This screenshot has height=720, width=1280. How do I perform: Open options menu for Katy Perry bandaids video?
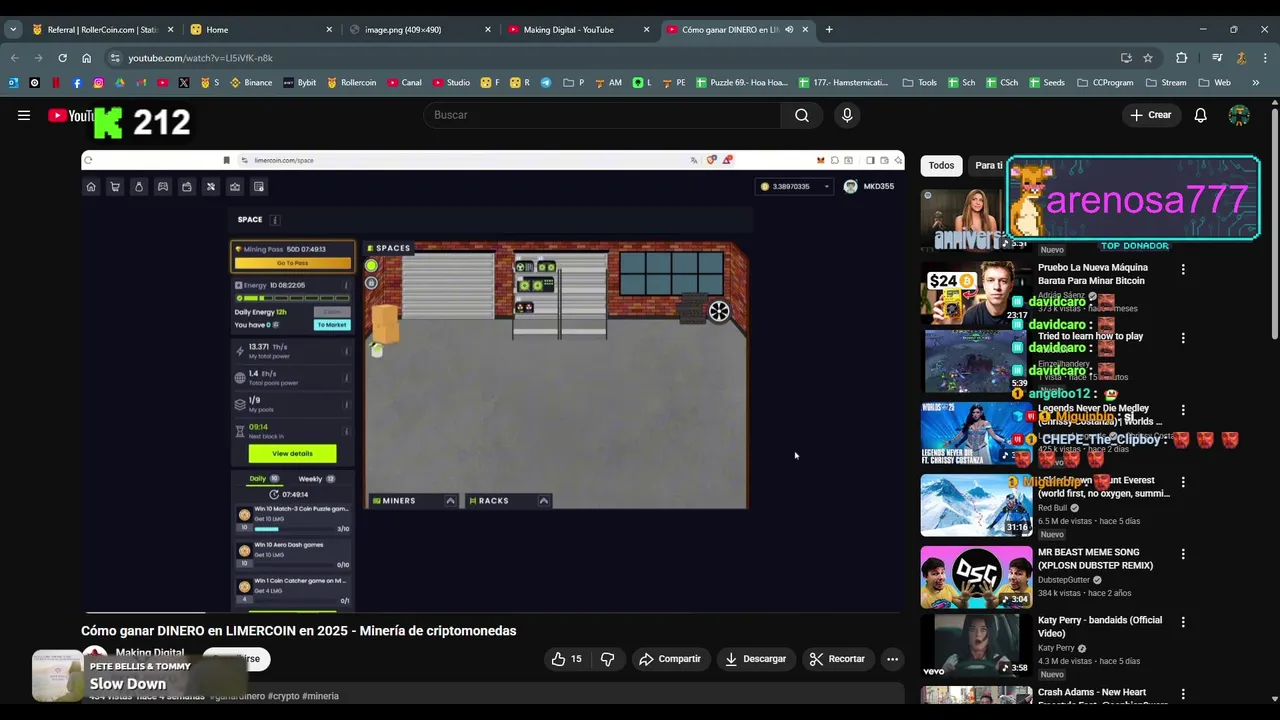pyautogui.click(x=1183, y=622)
